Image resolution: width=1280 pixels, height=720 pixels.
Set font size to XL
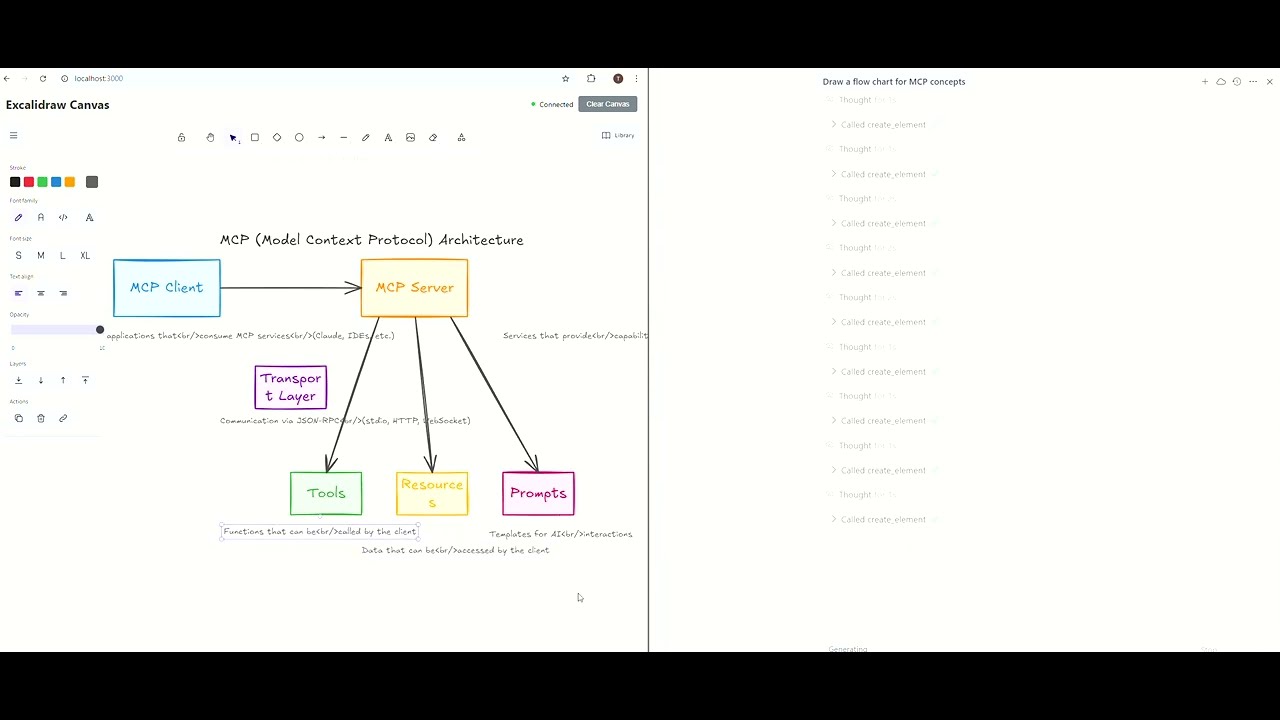85,256
